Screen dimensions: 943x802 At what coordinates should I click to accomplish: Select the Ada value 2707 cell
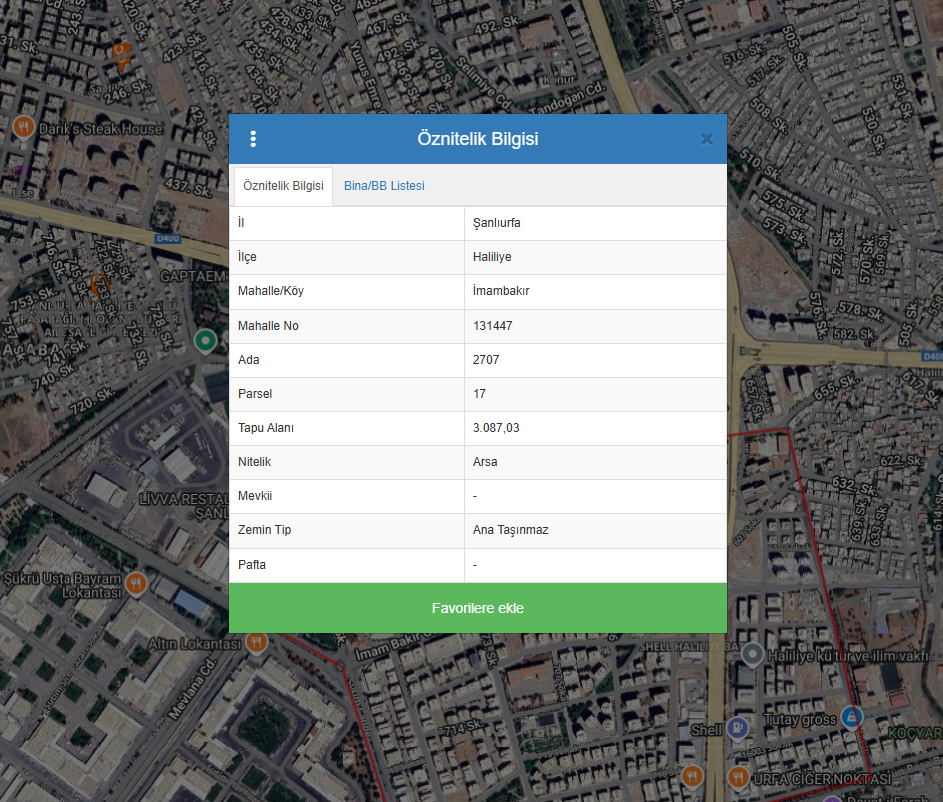[x=486, y=360]
